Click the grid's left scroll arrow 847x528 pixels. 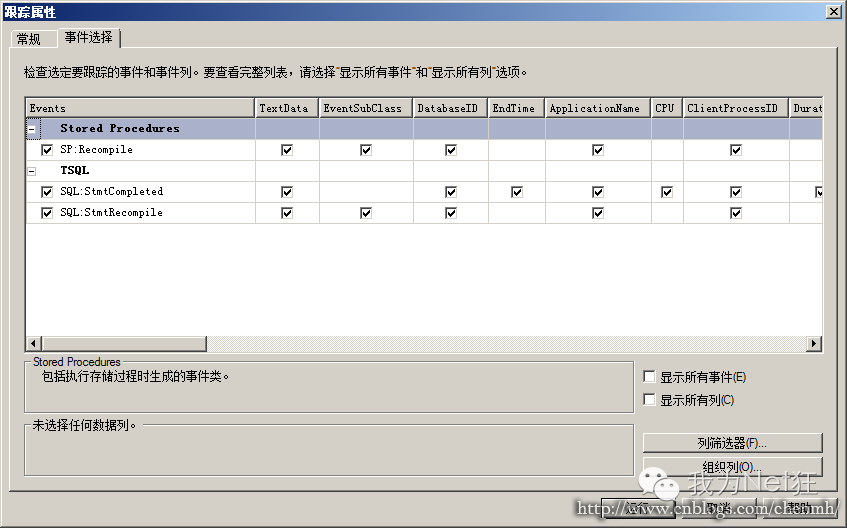point(34,343)
